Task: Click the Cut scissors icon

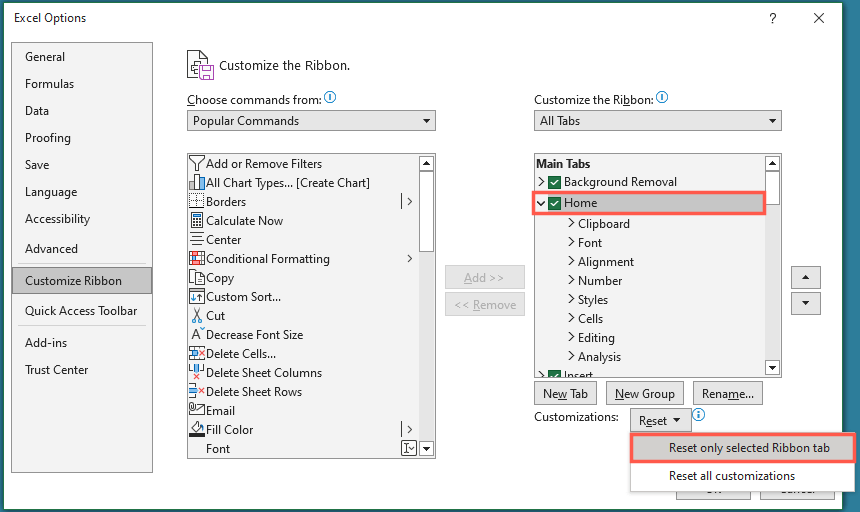Action: (197, 315)
